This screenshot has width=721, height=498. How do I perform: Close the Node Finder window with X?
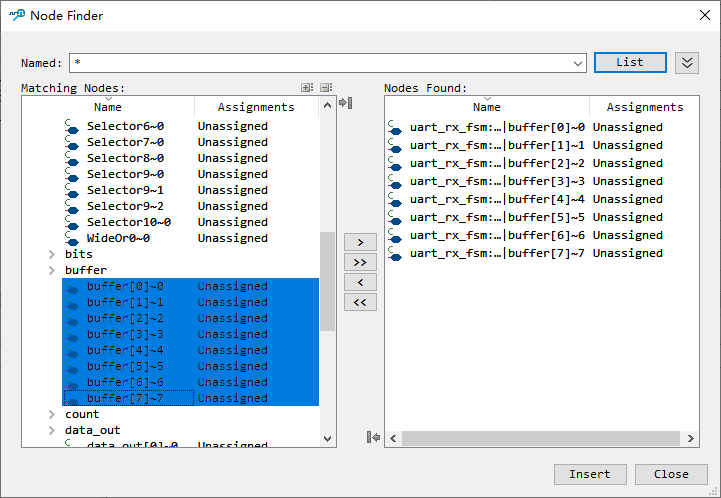click(x=704, y=15)
